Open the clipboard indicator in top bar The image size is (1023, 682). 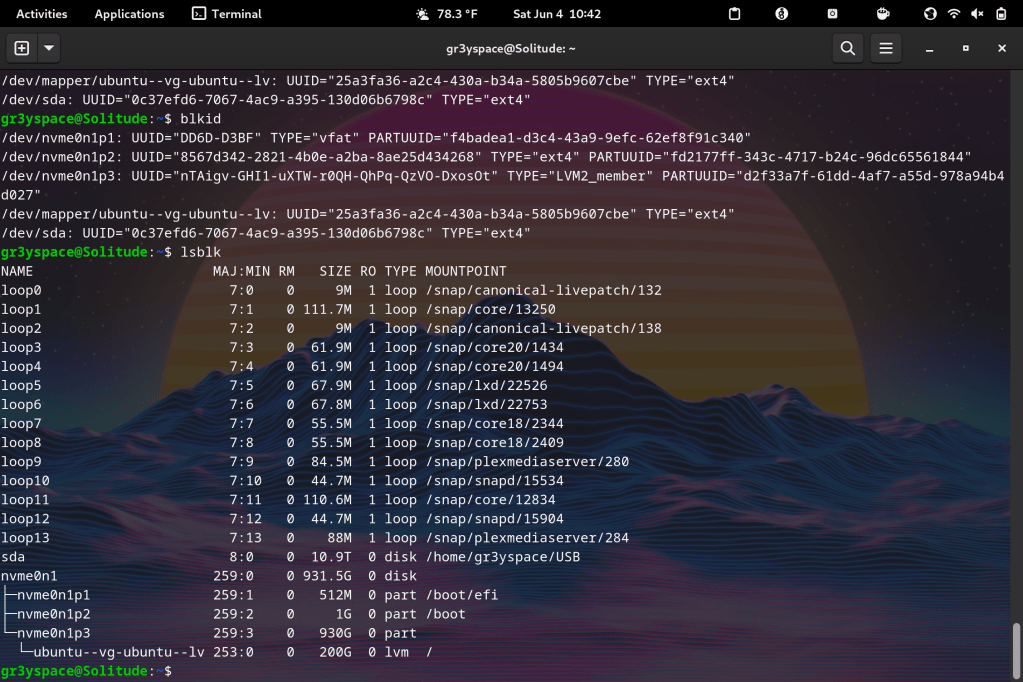[734, 14]
